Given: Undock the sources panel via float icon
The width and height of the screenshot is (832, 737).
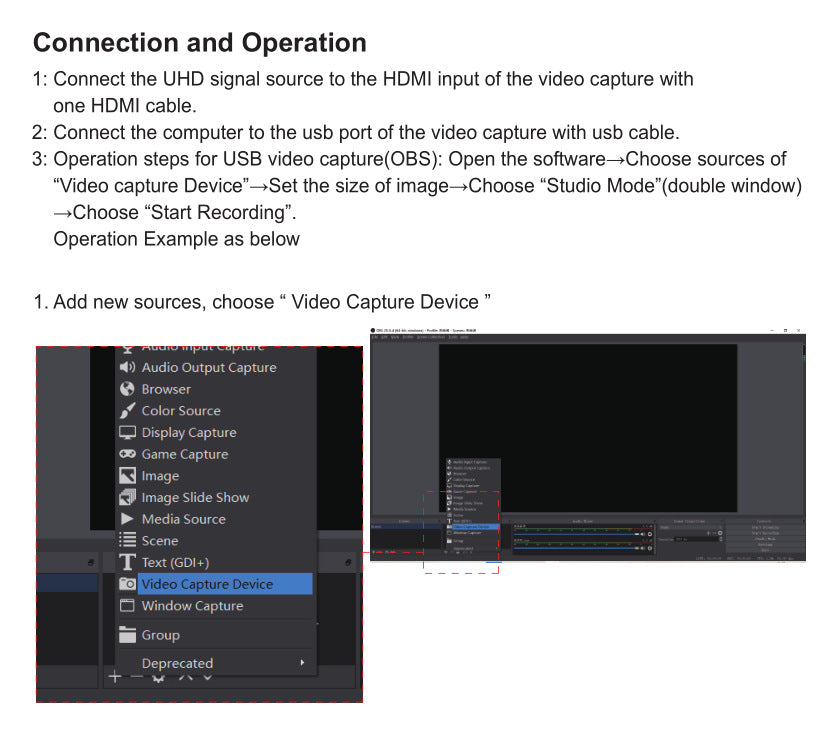Looking at the screenshot, I should 348,562.
